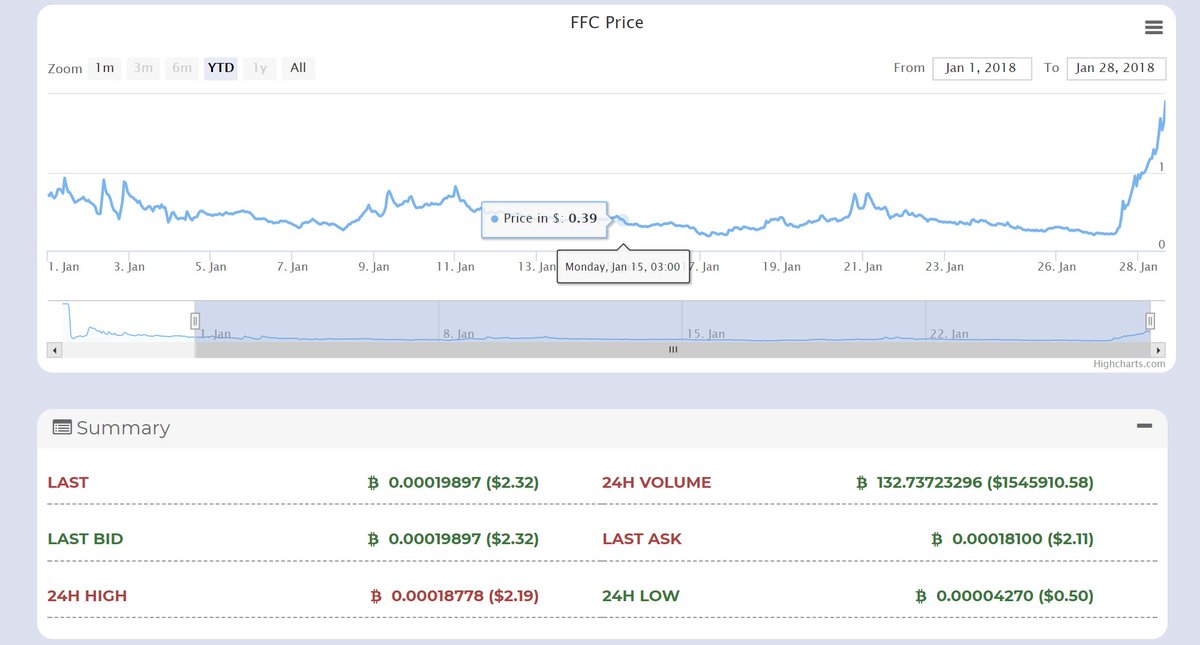Click the LAST ASK label
Viewport: 1200px width, 645px height.
click(642, 539)
